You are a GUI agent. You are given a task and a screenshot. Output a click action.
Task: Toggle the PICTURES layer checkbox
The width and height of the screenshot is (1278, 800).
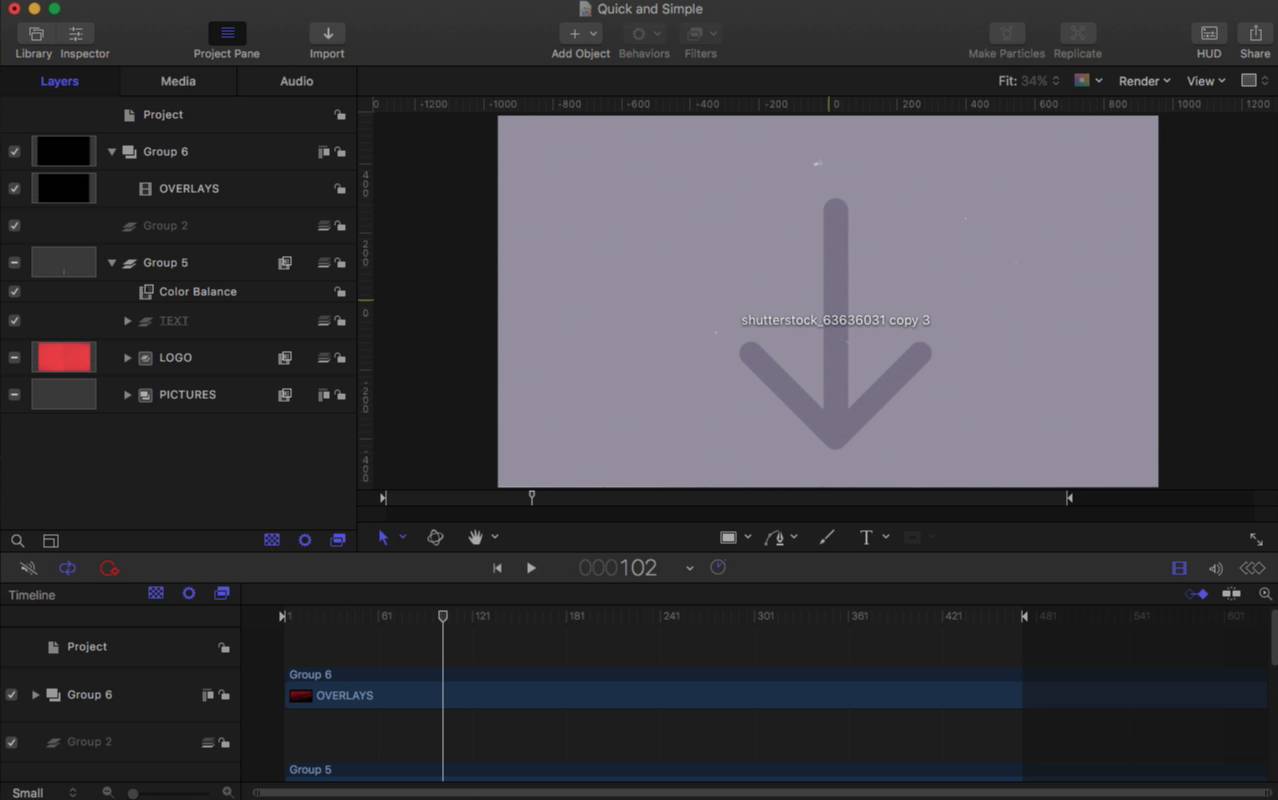[x=14, y=395]
